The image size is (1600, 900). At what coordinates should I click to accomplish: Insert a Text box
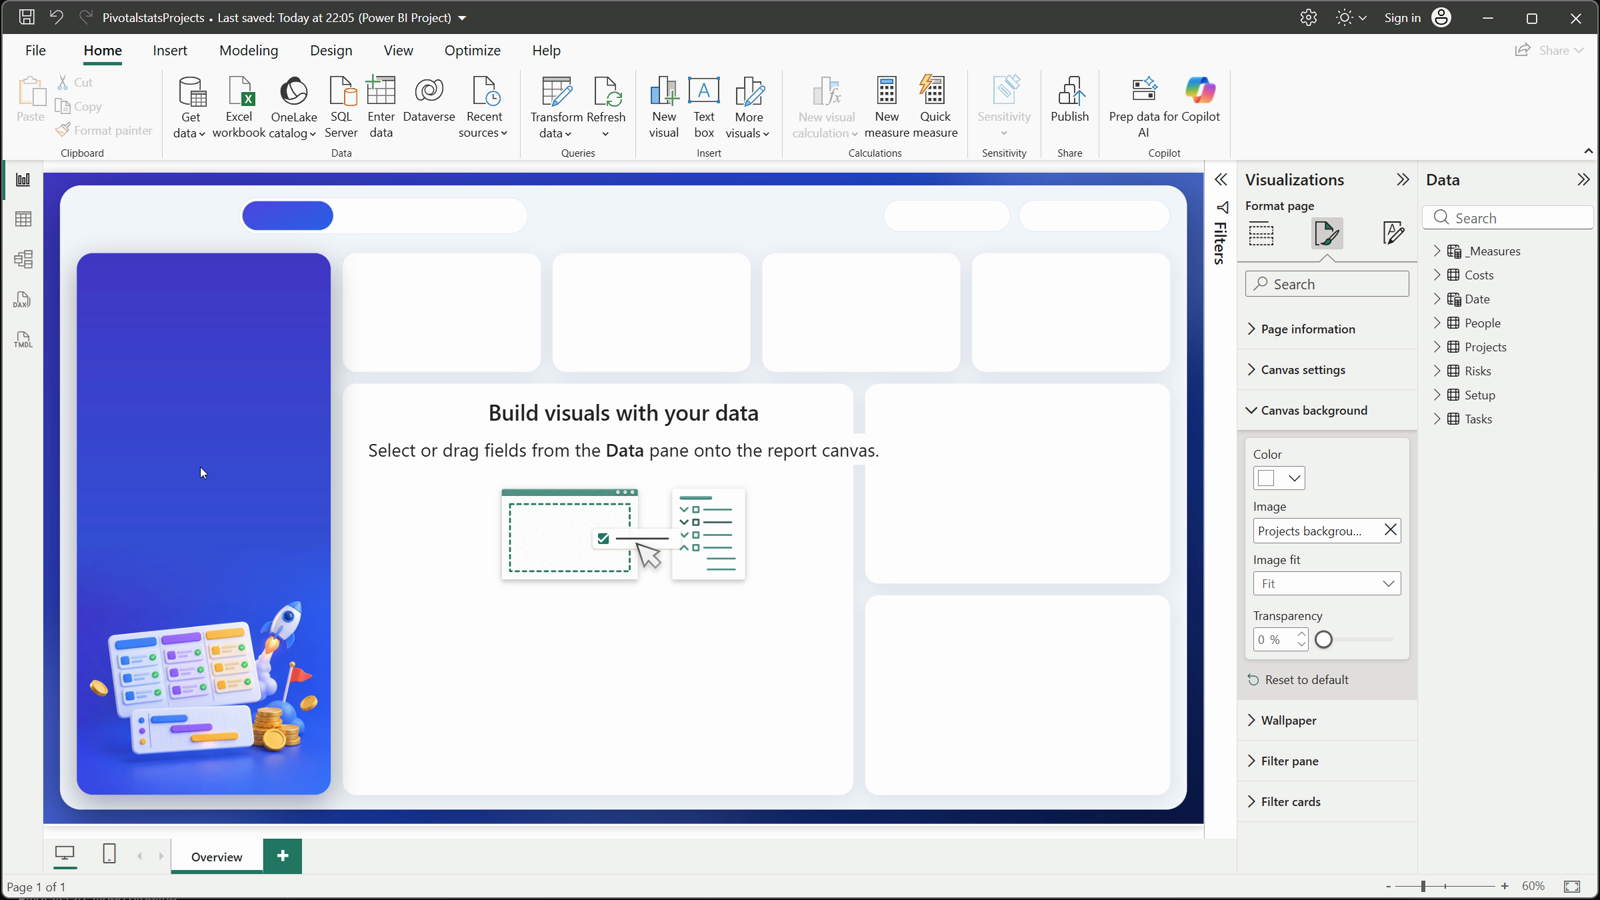pos(704,107)
